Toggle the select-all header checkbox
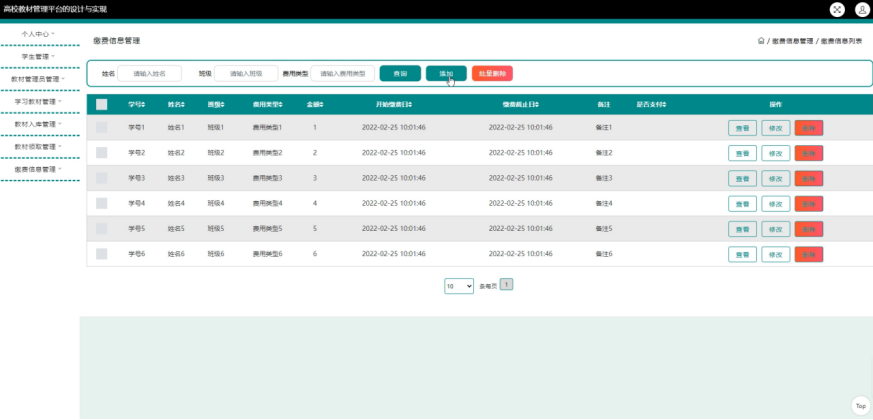 pyautogui.click(x=101, y=104)
